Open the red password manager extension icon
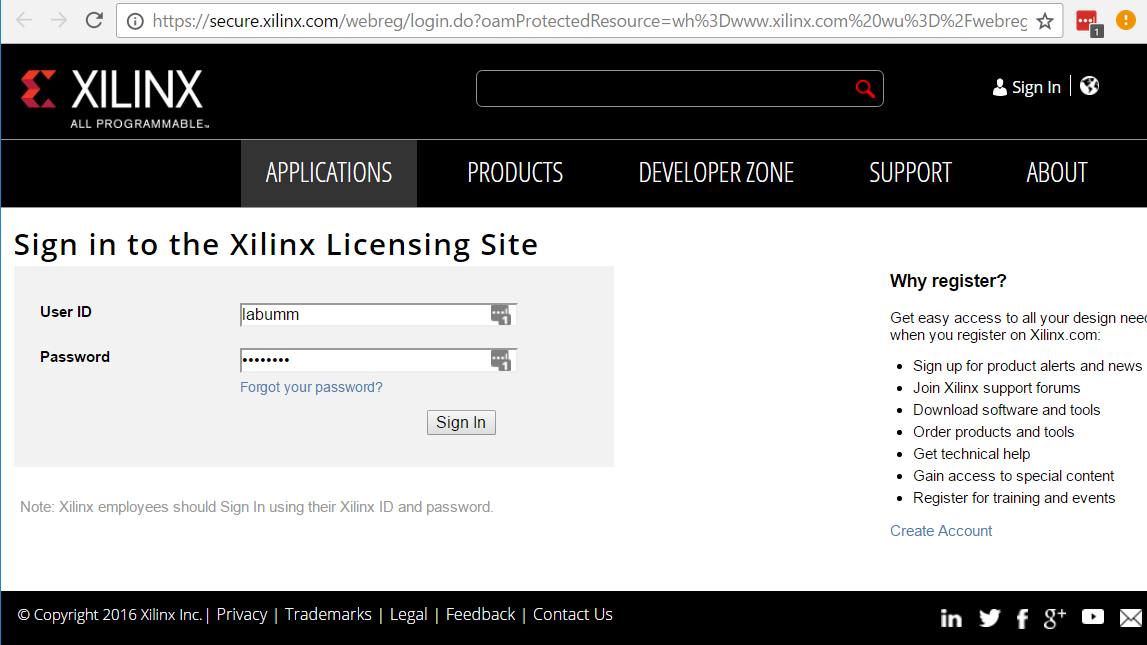The height and width of the screenshot is (645, 1147). coord(1088,22)
